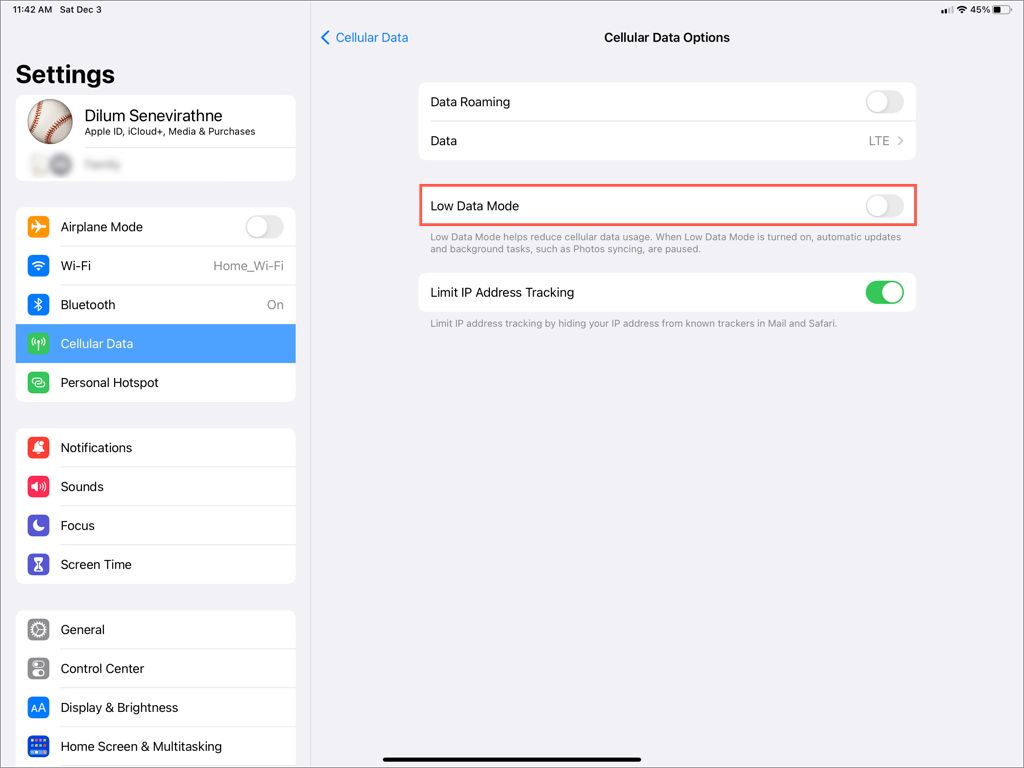Click the home indicator bar at bottom

tap(511, 758)
